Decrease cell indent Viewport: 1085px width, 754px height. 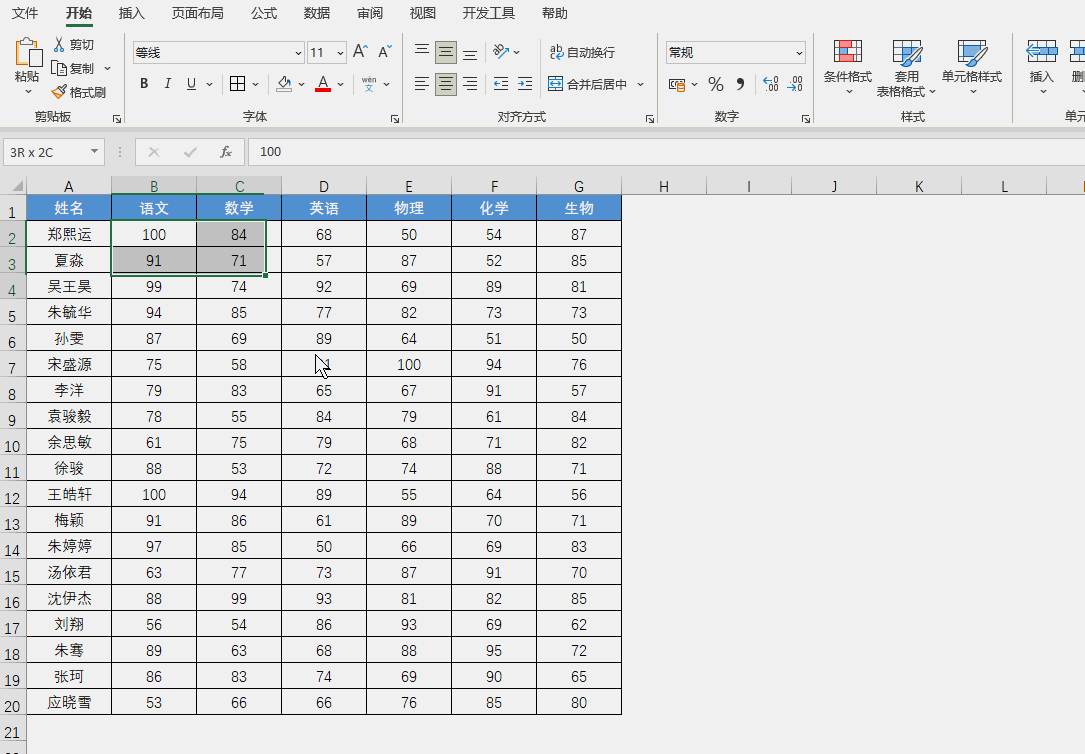501,84
